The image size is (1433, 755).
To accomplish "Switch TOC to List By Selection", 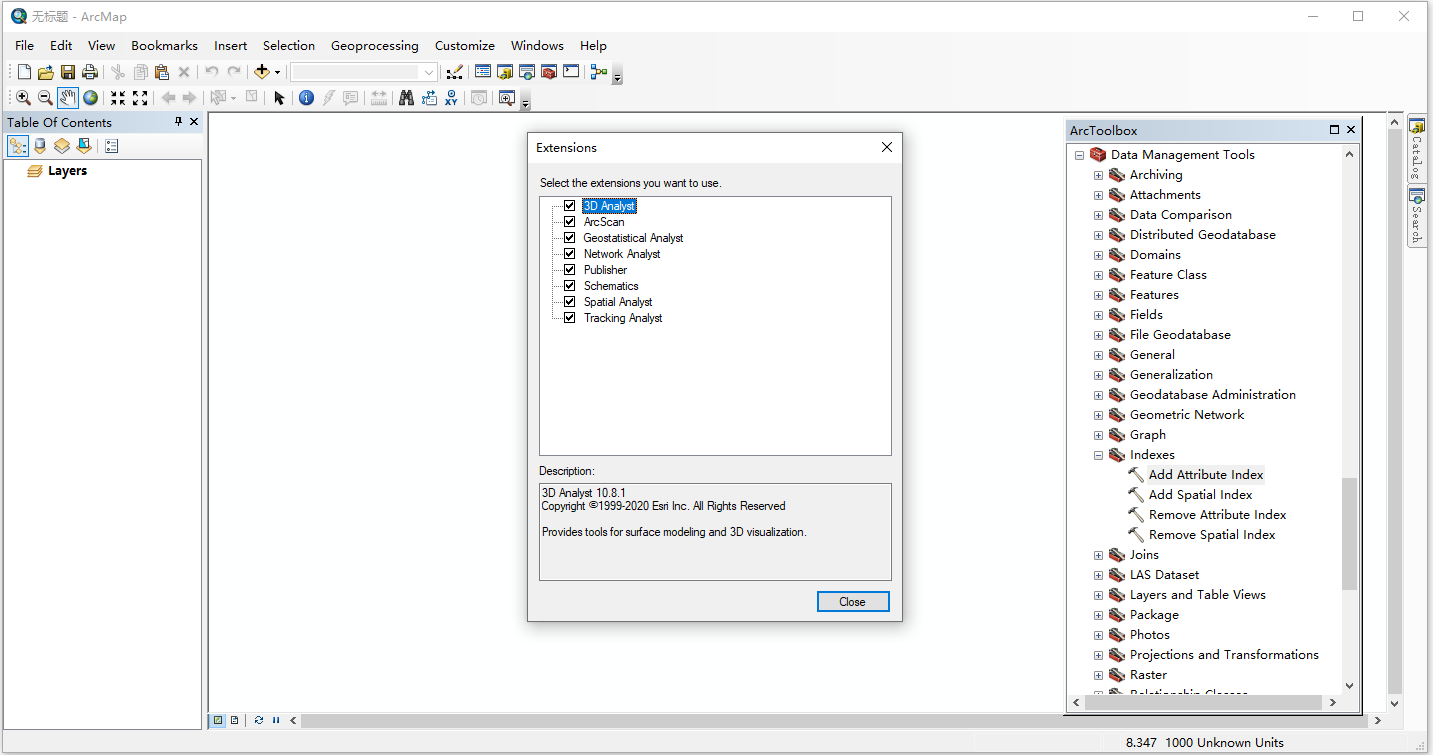I will click(x=84, y=146).
